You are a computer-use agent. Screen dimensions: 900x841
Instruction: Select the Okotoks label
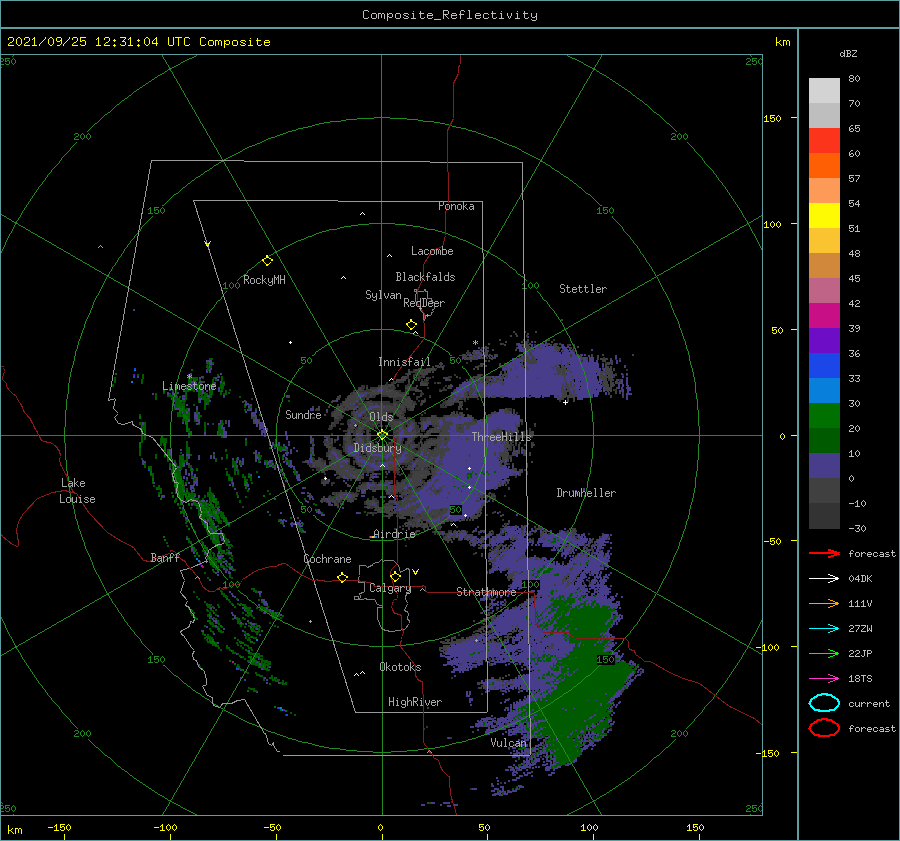pos(400,666)
